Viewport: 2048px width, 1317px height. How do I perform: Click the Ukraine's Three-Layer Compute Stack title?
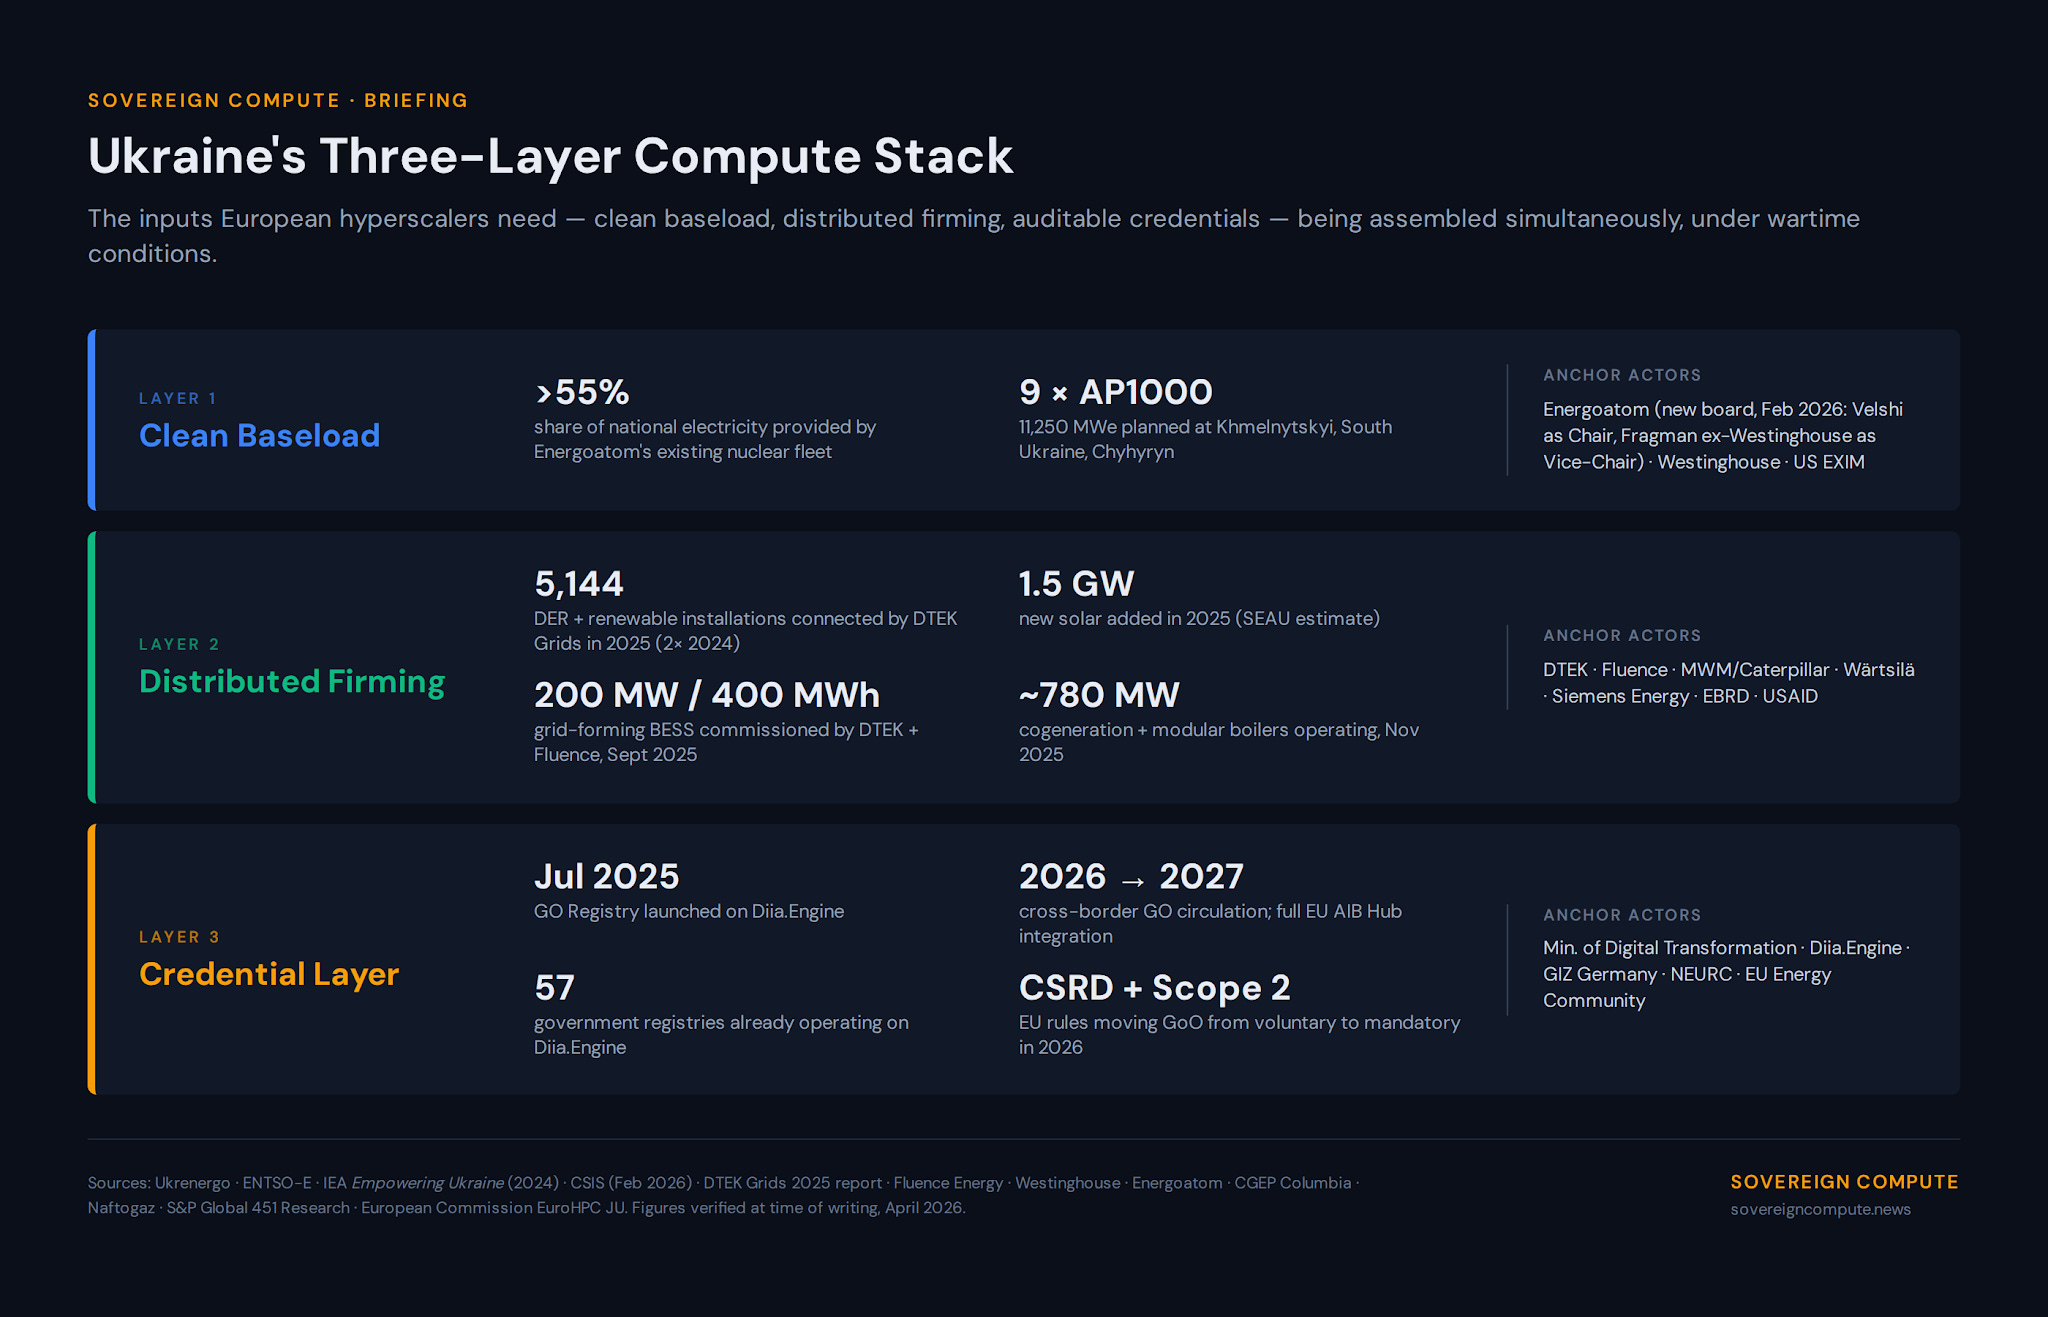(550, 157)
